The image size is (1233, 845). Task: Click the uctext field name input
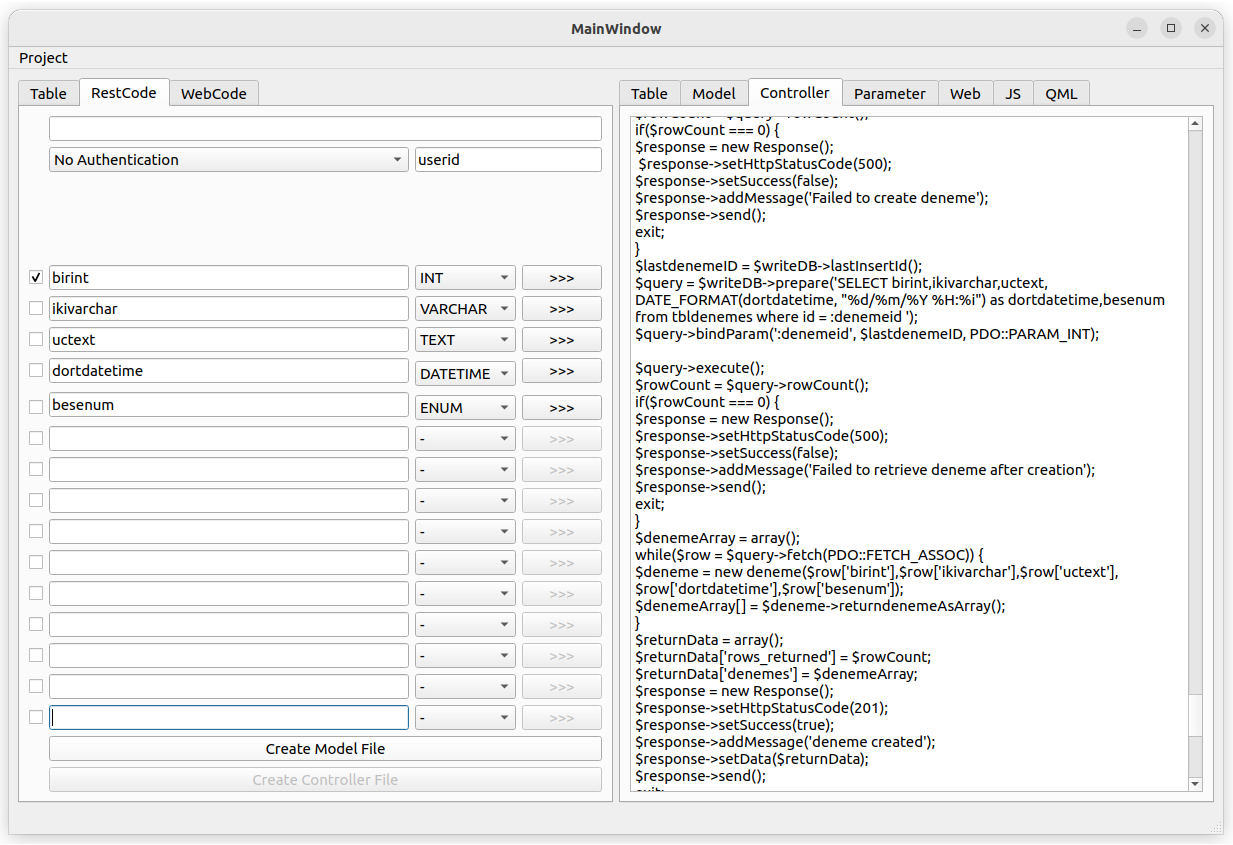229,339
